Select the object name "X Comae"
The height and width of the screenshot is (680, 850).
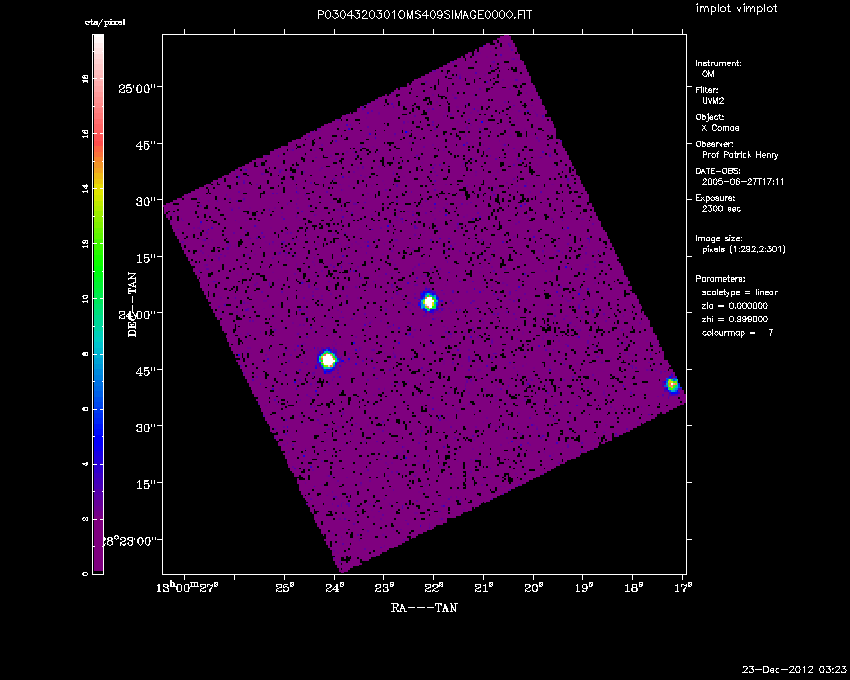pyautogui.click(x=720, y=128)
